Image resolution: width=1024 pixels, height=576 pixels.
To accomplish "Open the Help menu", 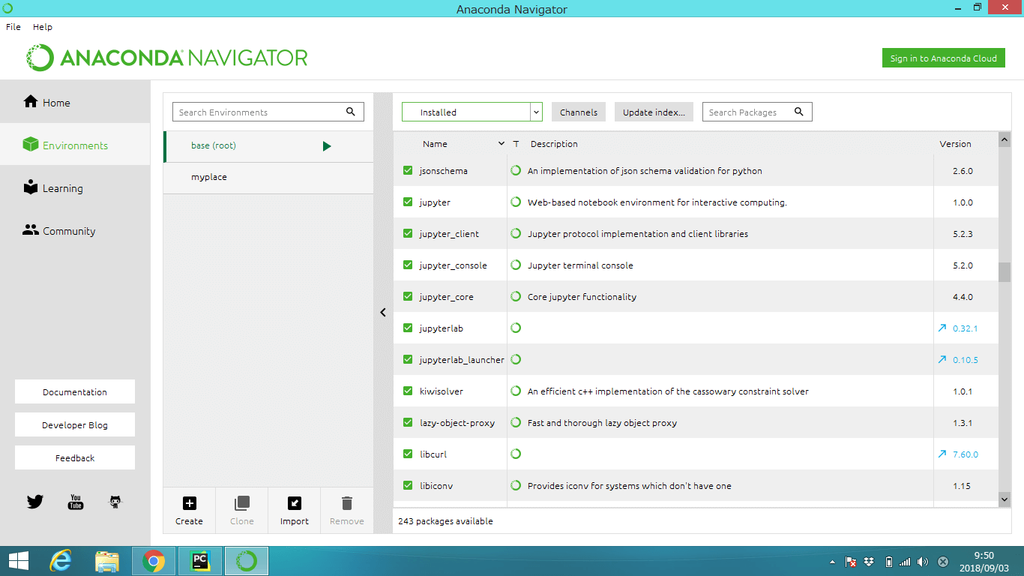I will (x=42, y=27).
